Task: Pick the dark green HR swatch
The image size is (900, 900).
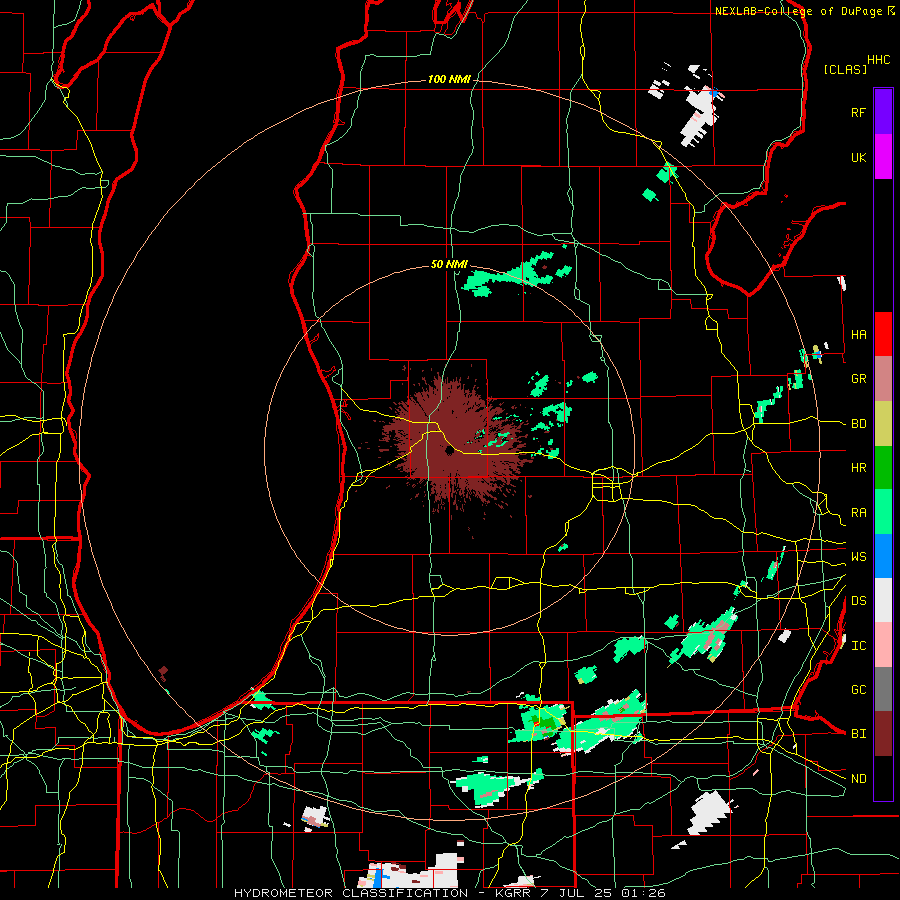Action: point(883,467)
